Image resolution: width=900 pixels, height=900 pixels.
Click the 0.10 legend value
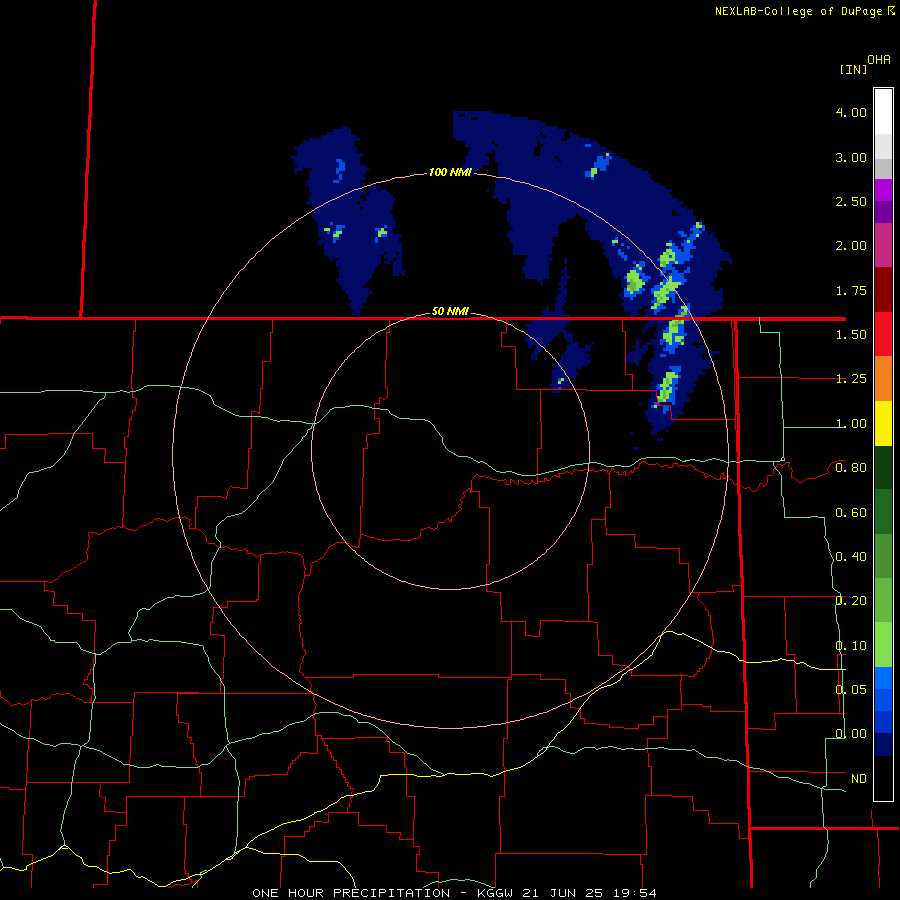(851, 646)
